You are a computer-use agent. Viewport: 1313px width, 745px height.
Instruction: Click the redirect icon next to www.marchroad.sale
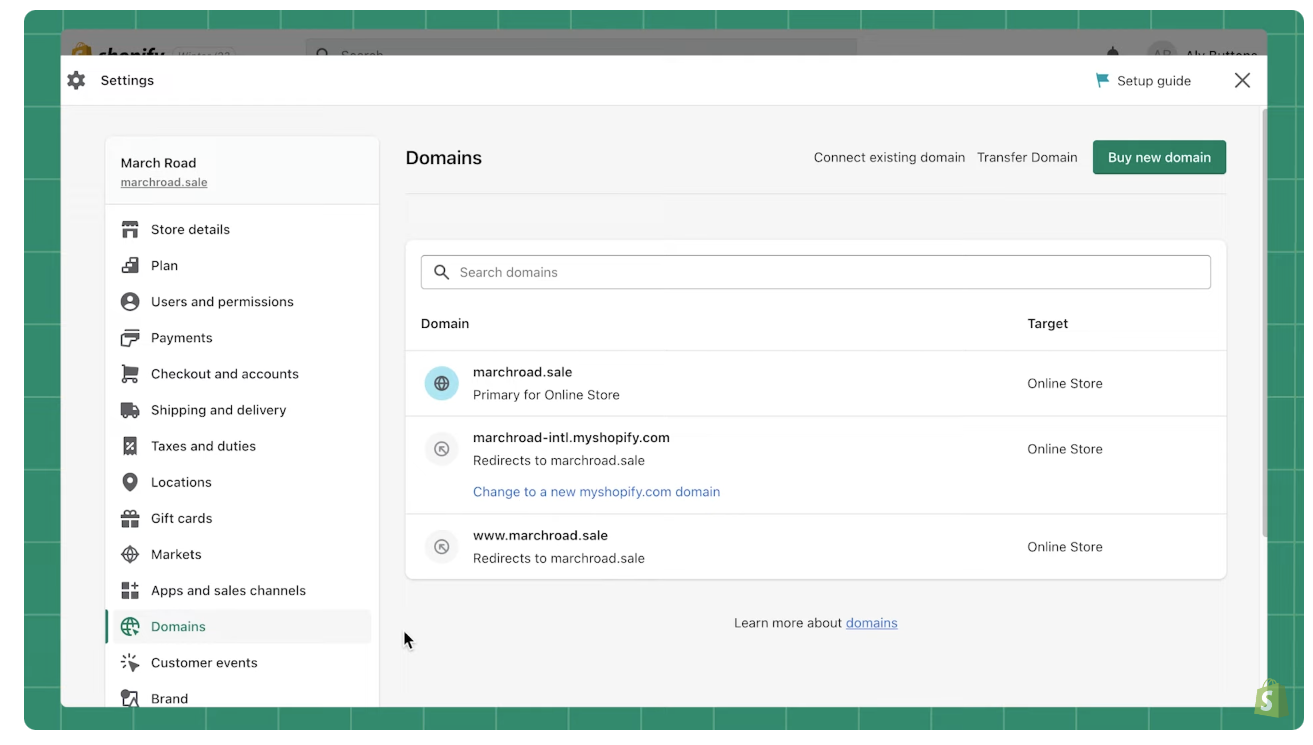[x=441, y=546]
